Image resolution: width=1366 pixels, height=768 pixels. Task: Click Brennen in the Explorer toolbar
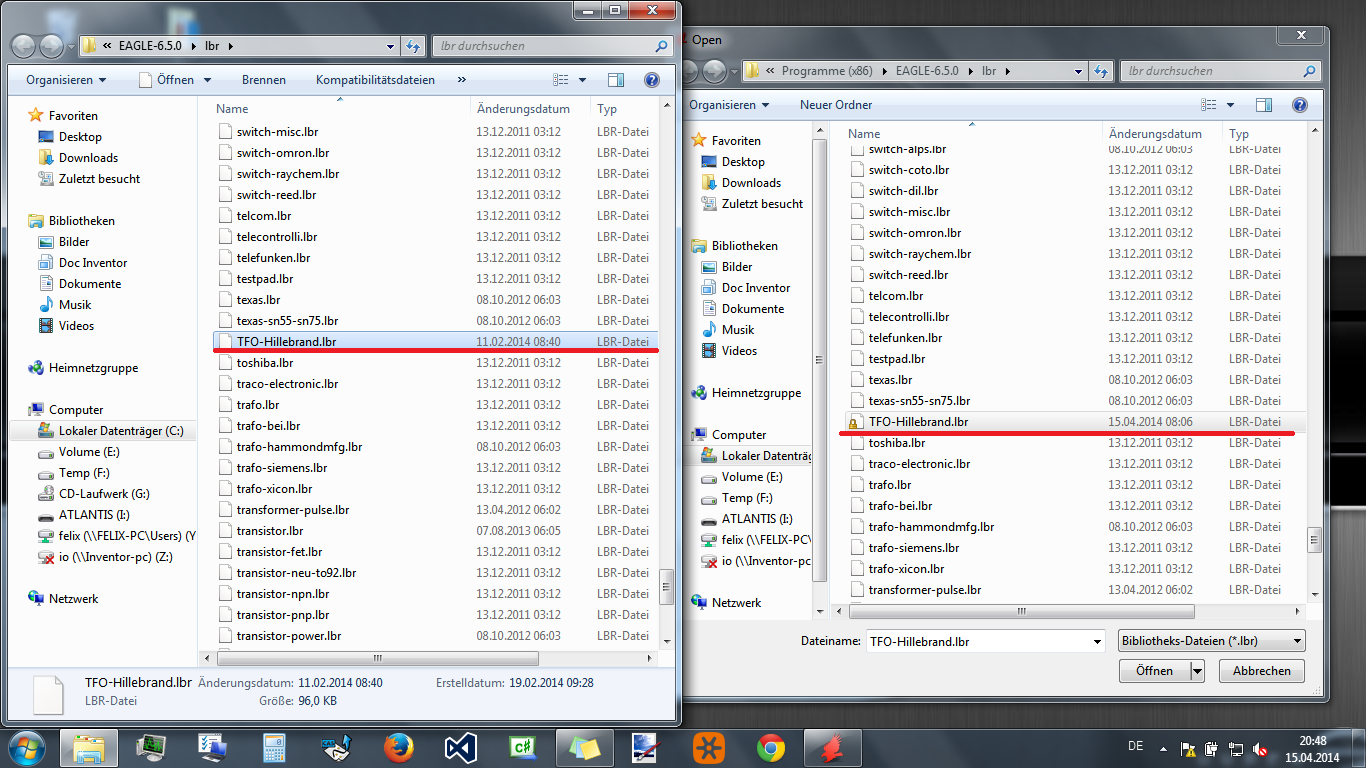click(x=264, y=80)
